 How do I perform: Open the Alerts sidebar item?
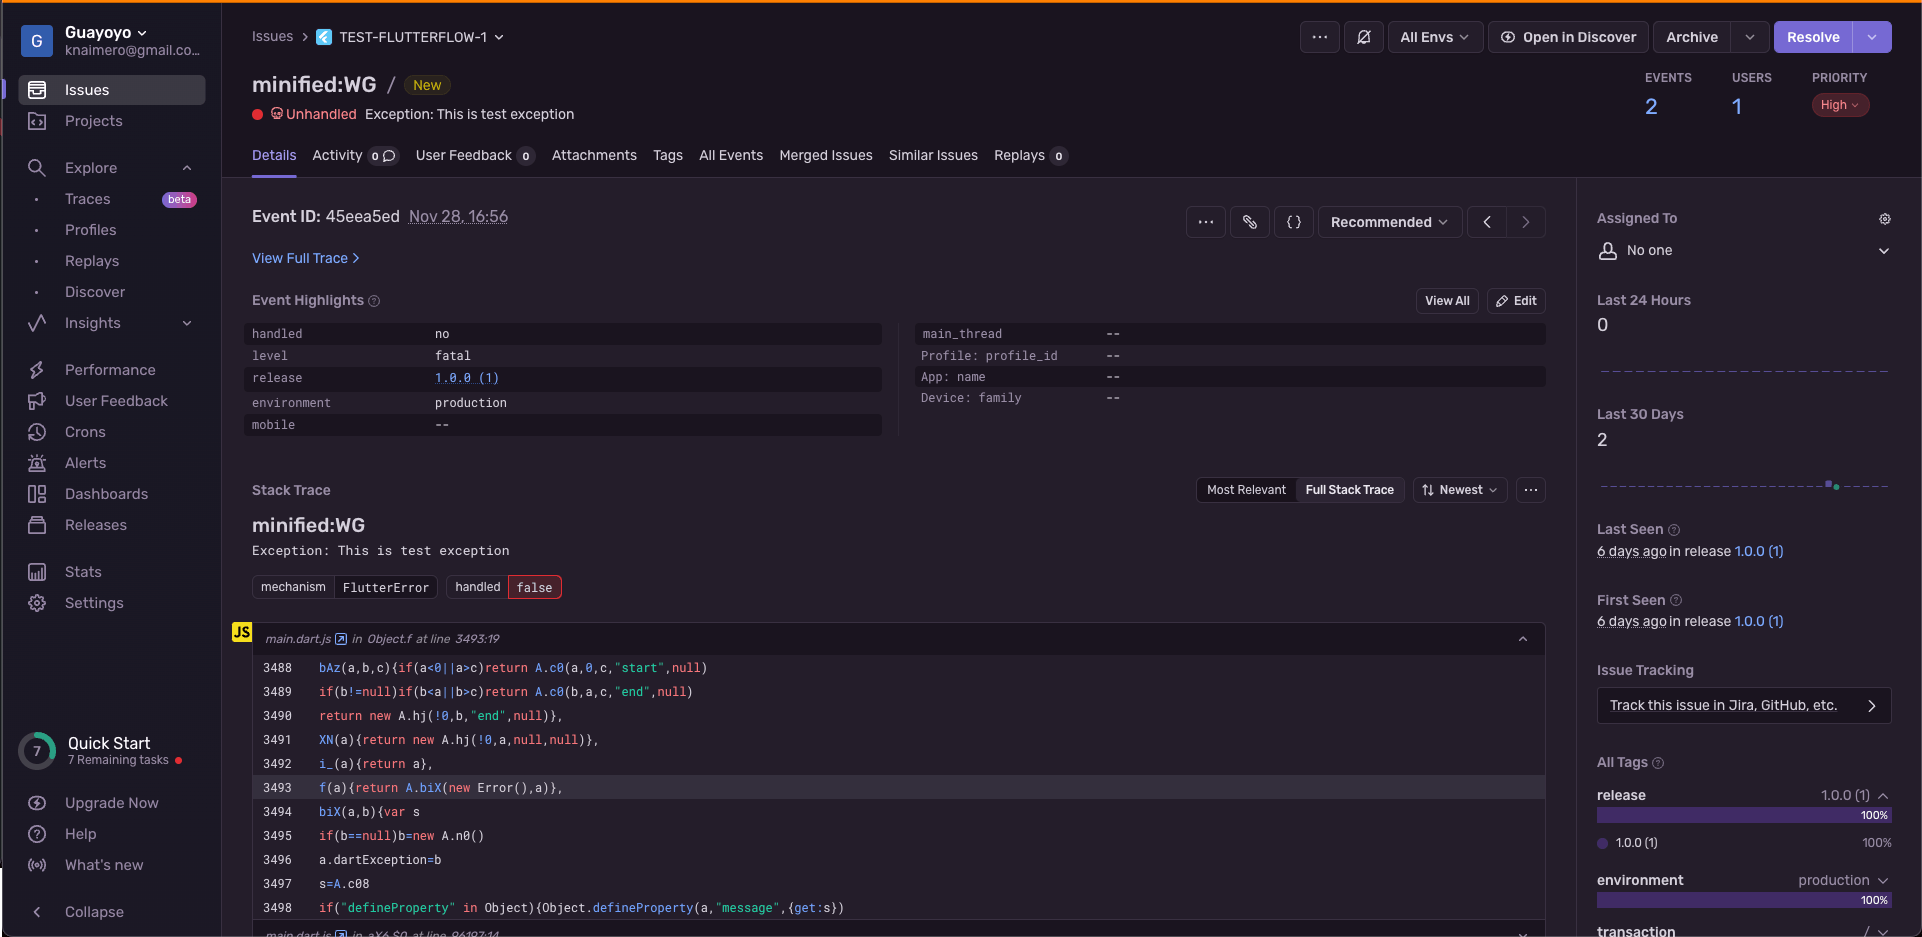[85, 463]
